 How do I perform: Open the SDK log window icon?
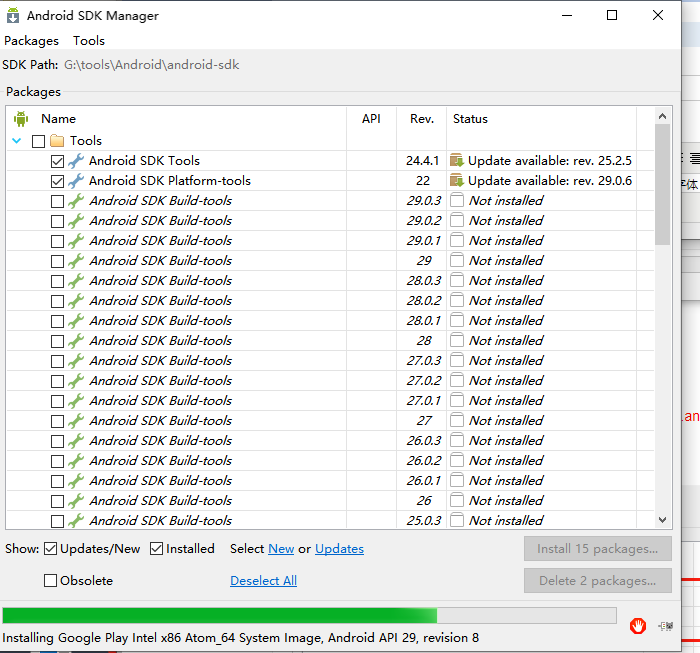coord(666,626)
